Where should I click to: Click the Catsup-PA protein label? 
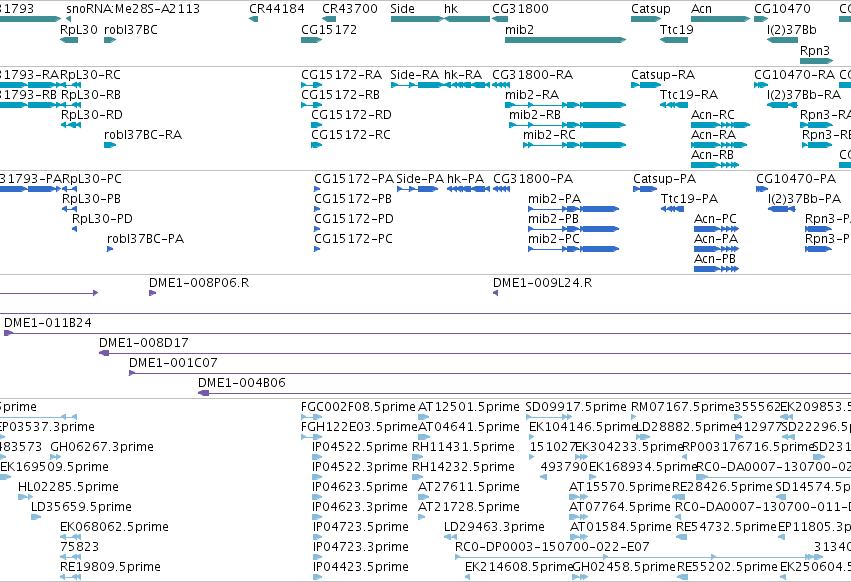(664, 179)
